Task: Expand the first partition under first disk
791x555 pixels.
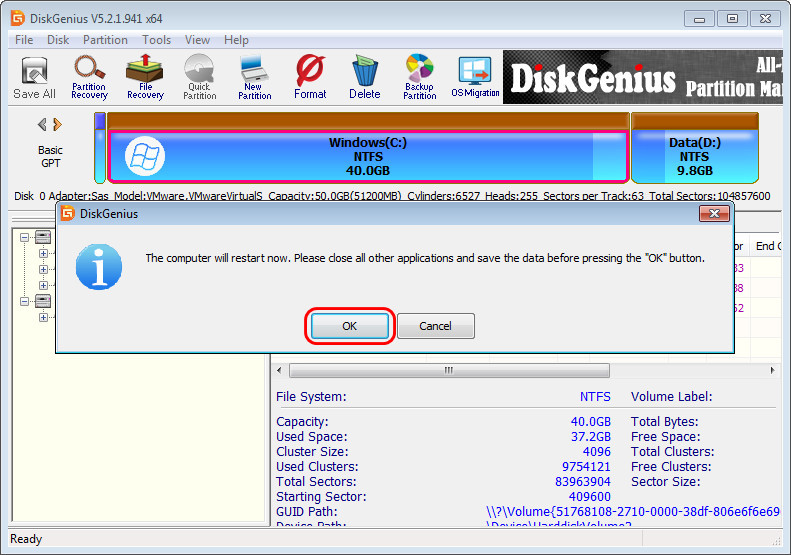Action: click(43, 253)
